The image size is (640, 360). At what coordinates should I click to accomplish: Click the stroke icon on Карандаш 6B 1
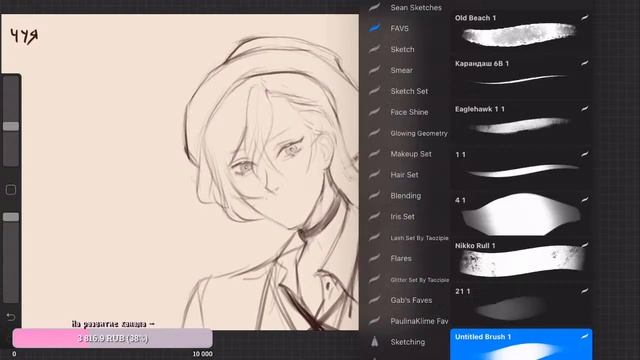click(x=584, y=63)
